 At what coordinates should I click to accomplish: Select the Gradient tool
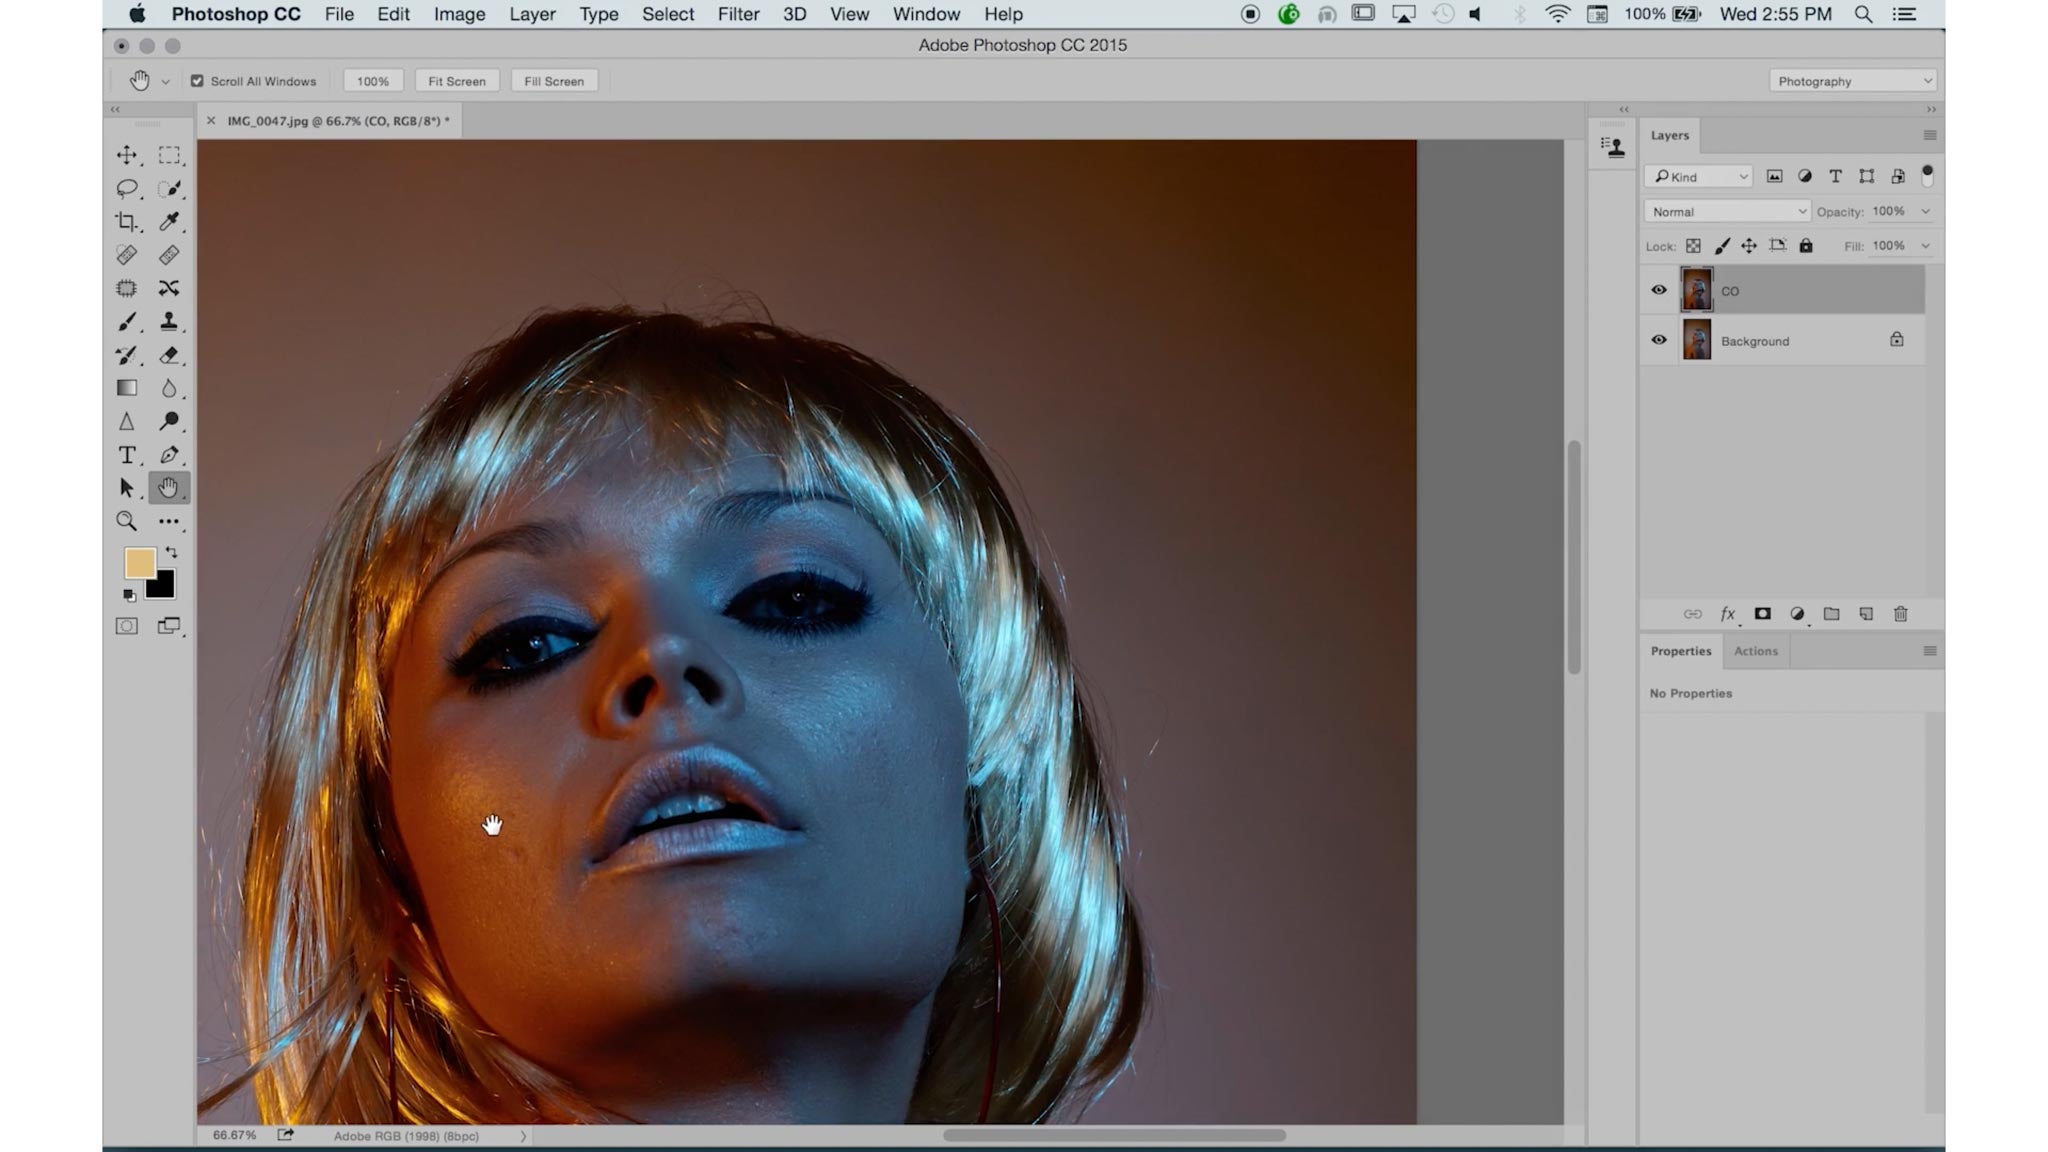(x=127, y=388)
